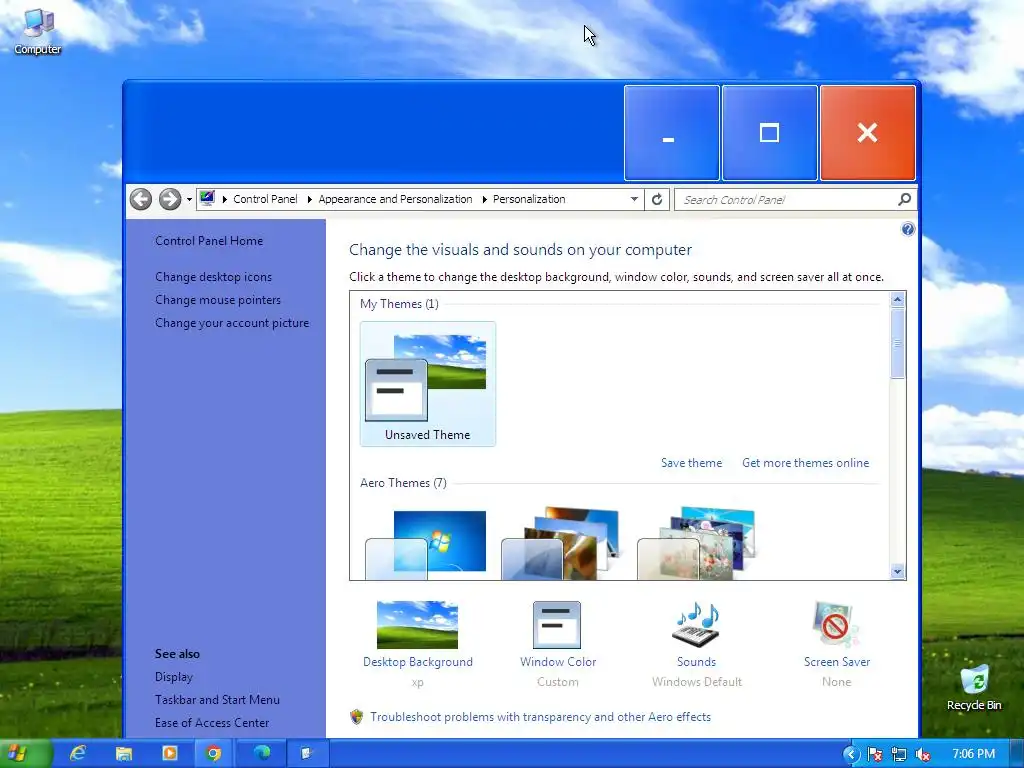Open Action Center flag tray icon
The image size is (1024, 768).
(x=875, y=754)
